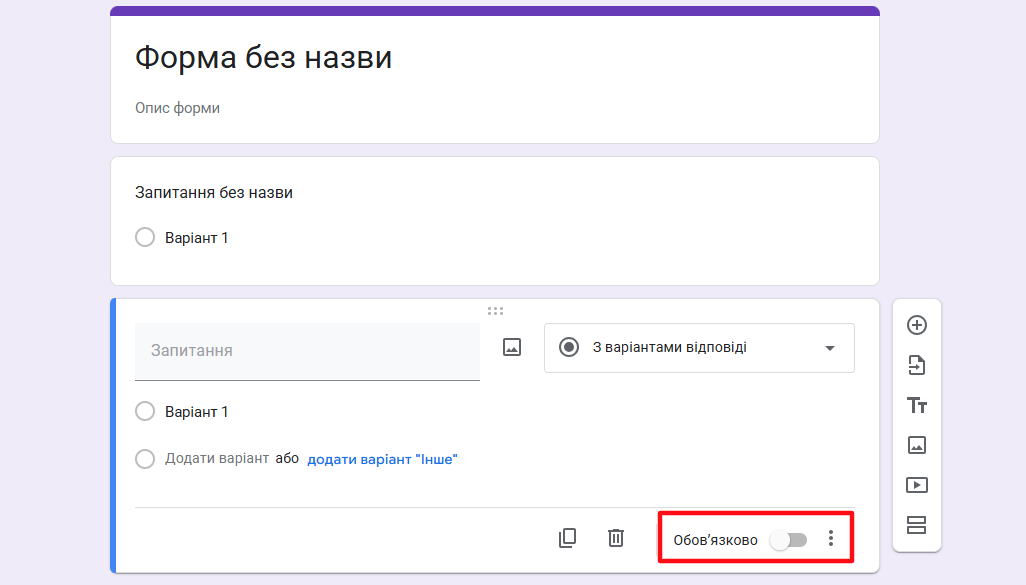Click the add section icon
Viewport: 1026px width, 585px height.
click(x=916, y=525)
